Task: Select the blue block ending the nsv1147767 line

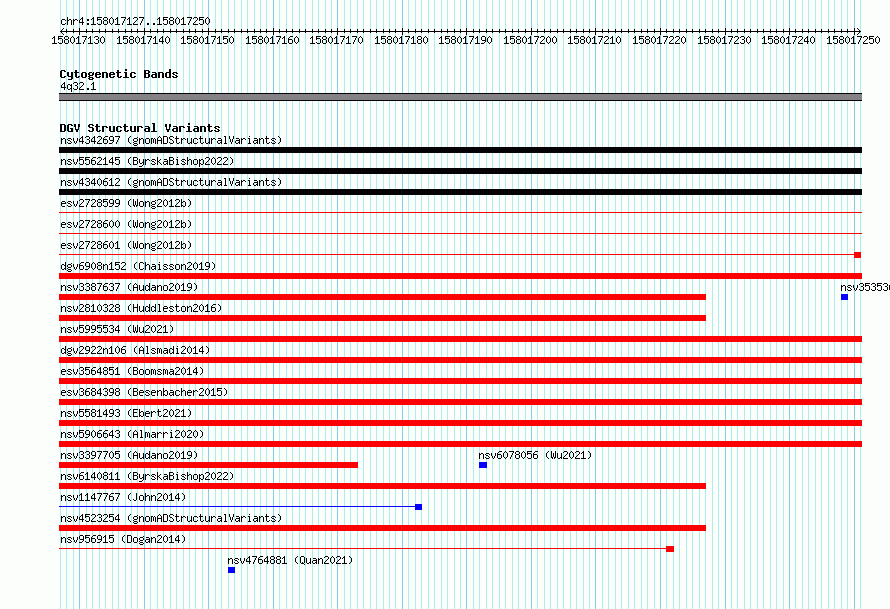Action: (418, 507)
